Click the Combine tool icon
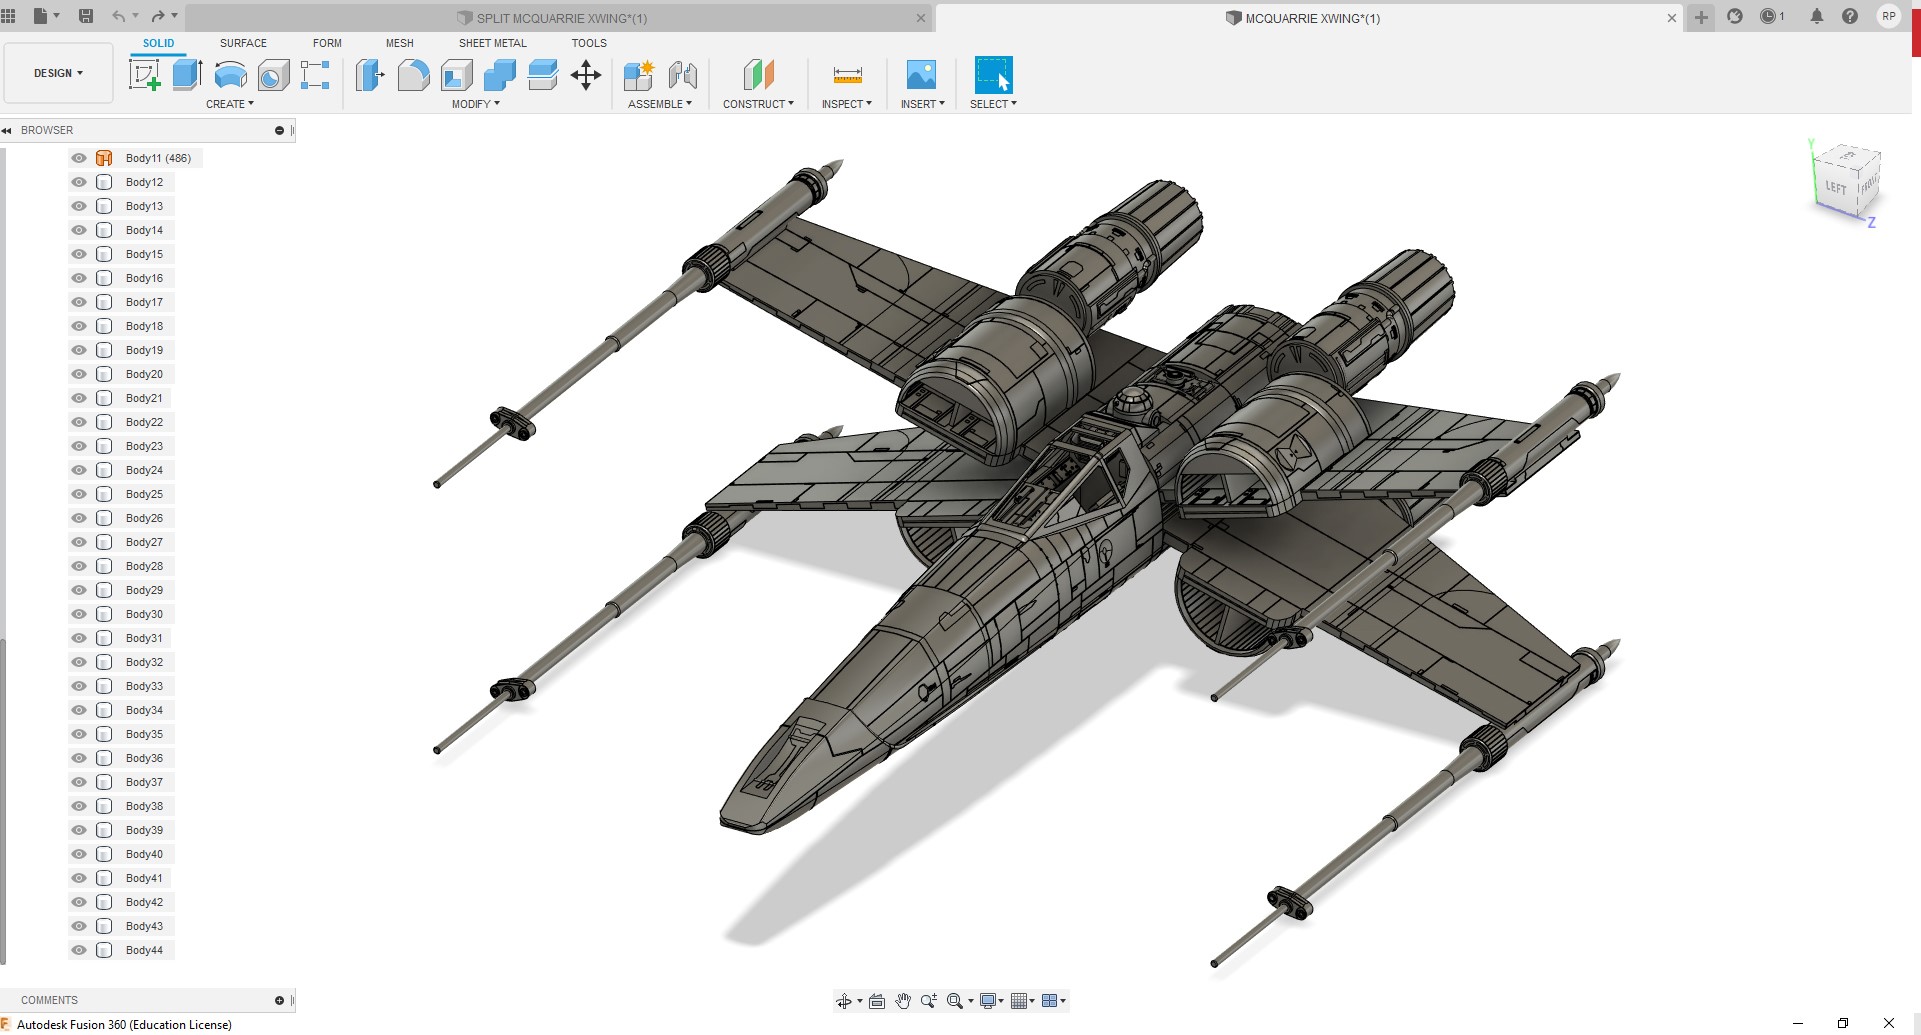This screenshot has width=1921, height=1035. click(x=500, y=75)
